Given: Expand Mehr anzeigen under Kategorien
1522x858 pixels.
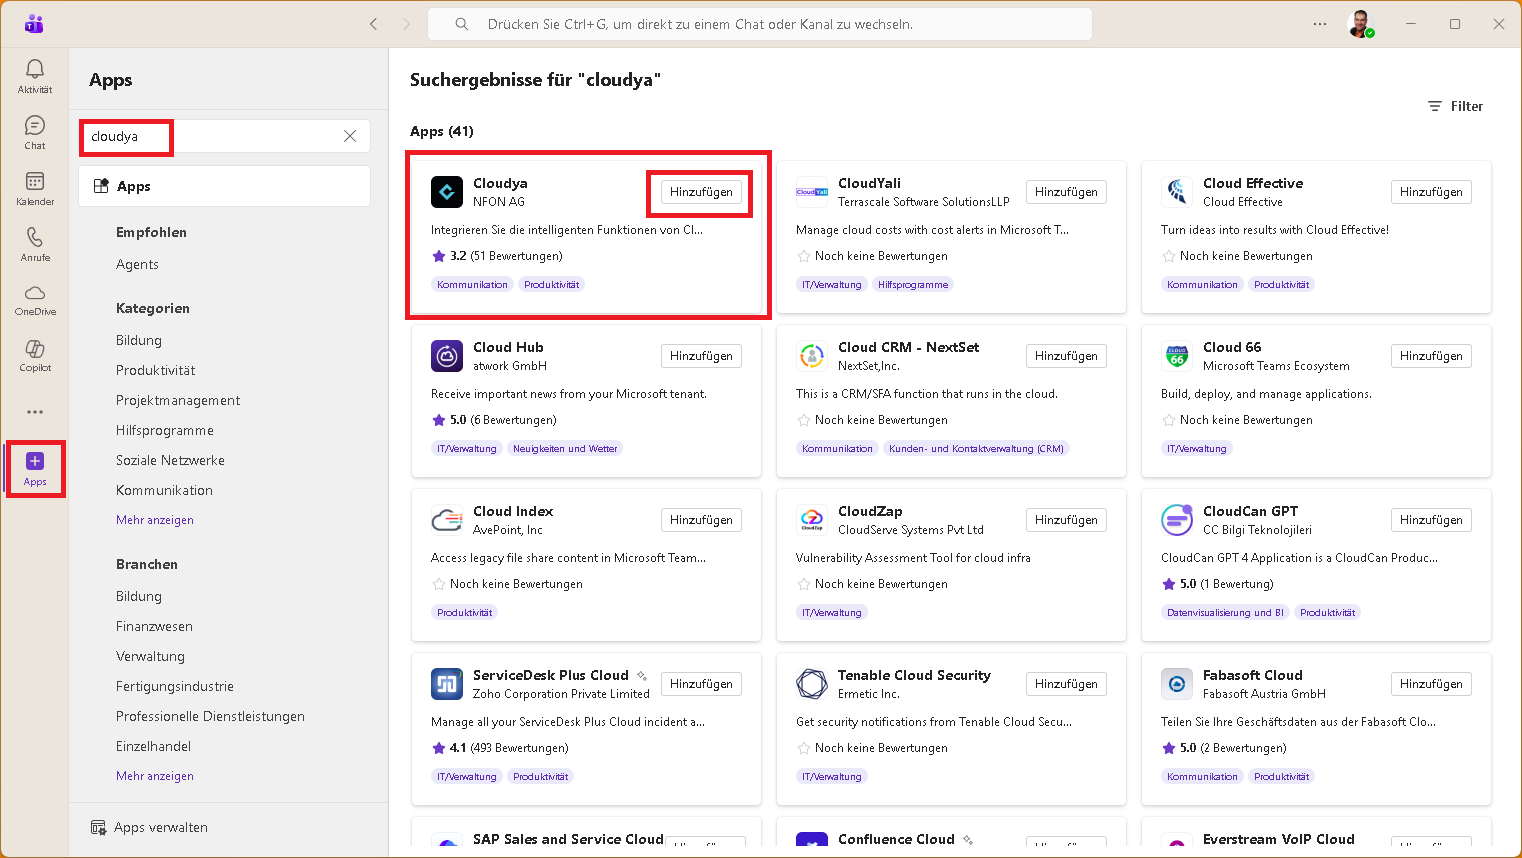Looking at the screenshot, I should click(155, 520).
